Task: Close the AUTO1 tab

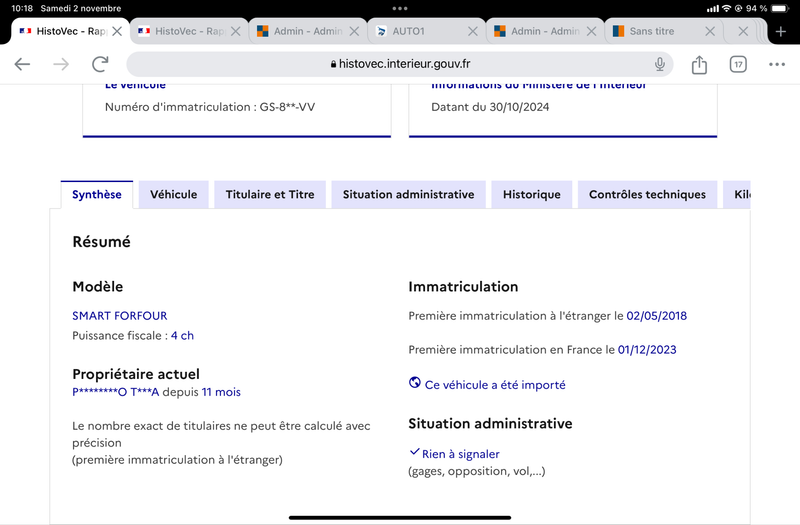Action: (472, 32)
